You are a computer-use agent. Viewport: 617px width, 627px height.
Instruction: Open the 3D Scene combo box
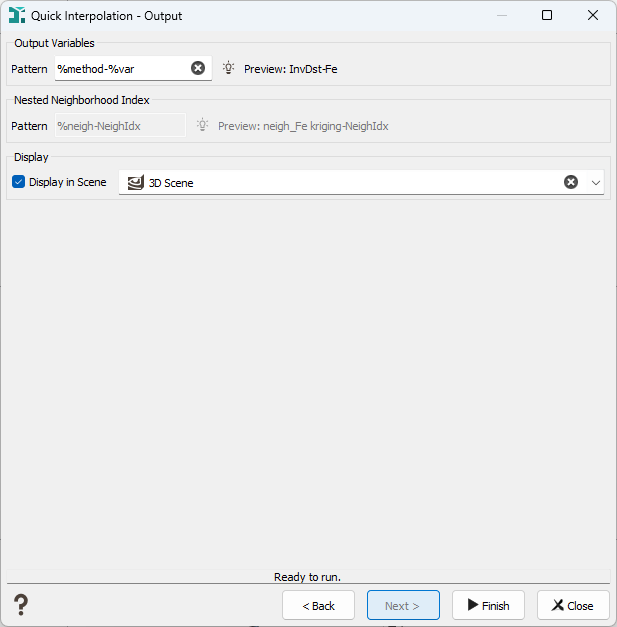[x=361, y=183]
